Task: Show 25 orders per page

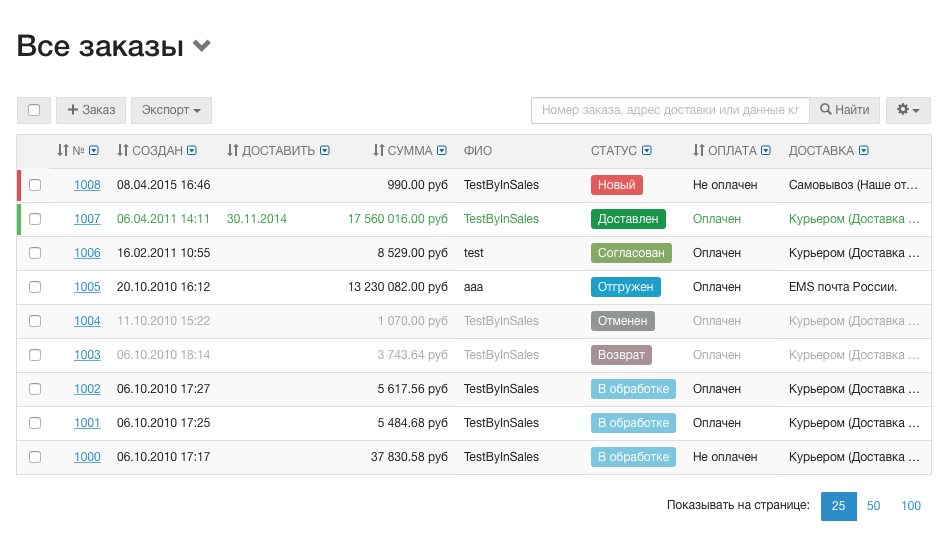Action: pyautogui.click(x=838, y=506)
